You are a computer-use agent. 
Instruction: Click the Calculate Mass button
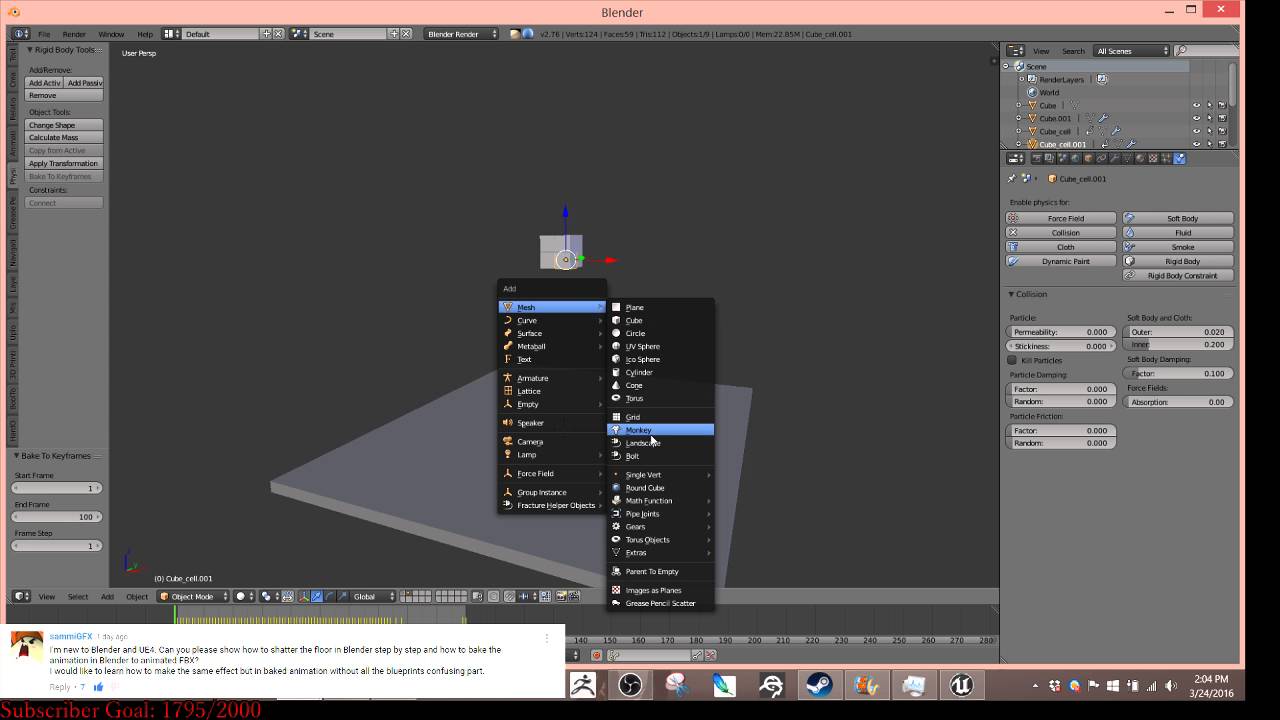(x=64, y=138)
